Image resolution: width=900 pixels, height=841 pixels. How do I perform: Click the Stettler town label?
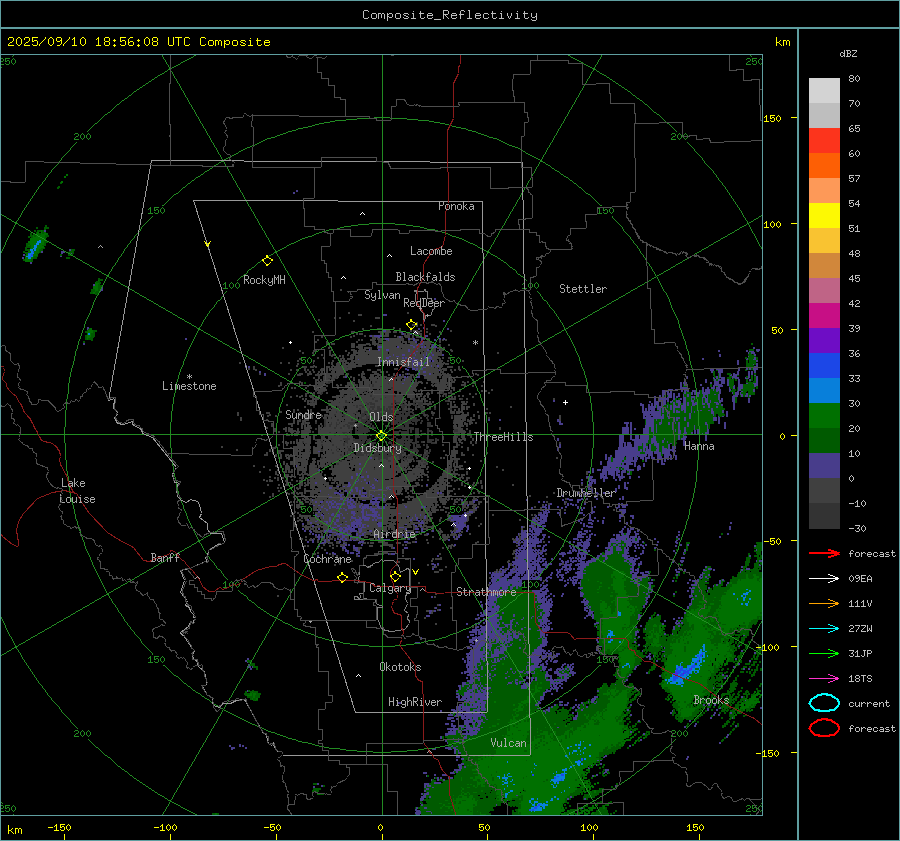point(583,289)
